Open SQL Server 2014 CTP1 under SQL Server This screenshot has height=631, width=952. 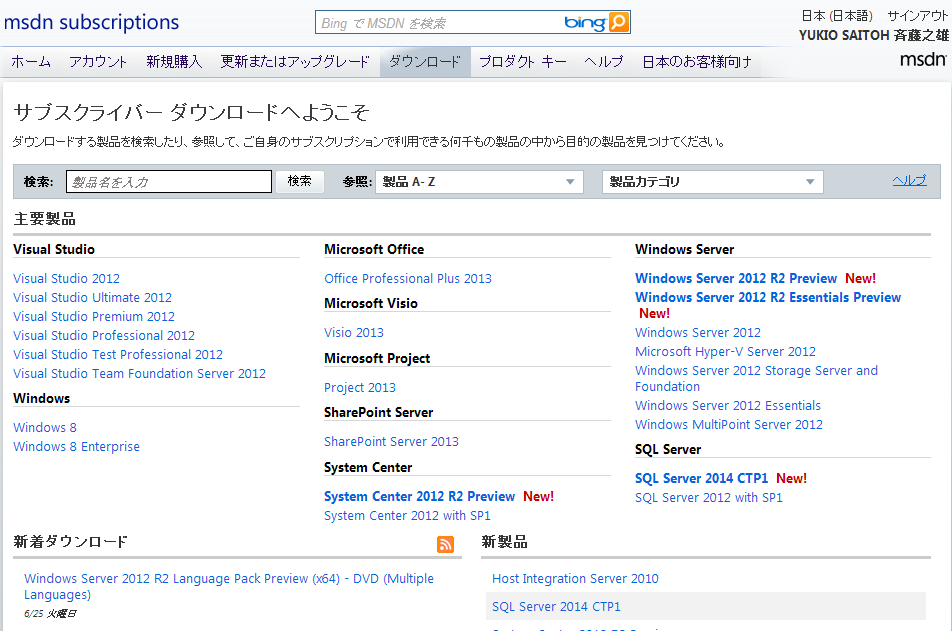pos(701,479)
